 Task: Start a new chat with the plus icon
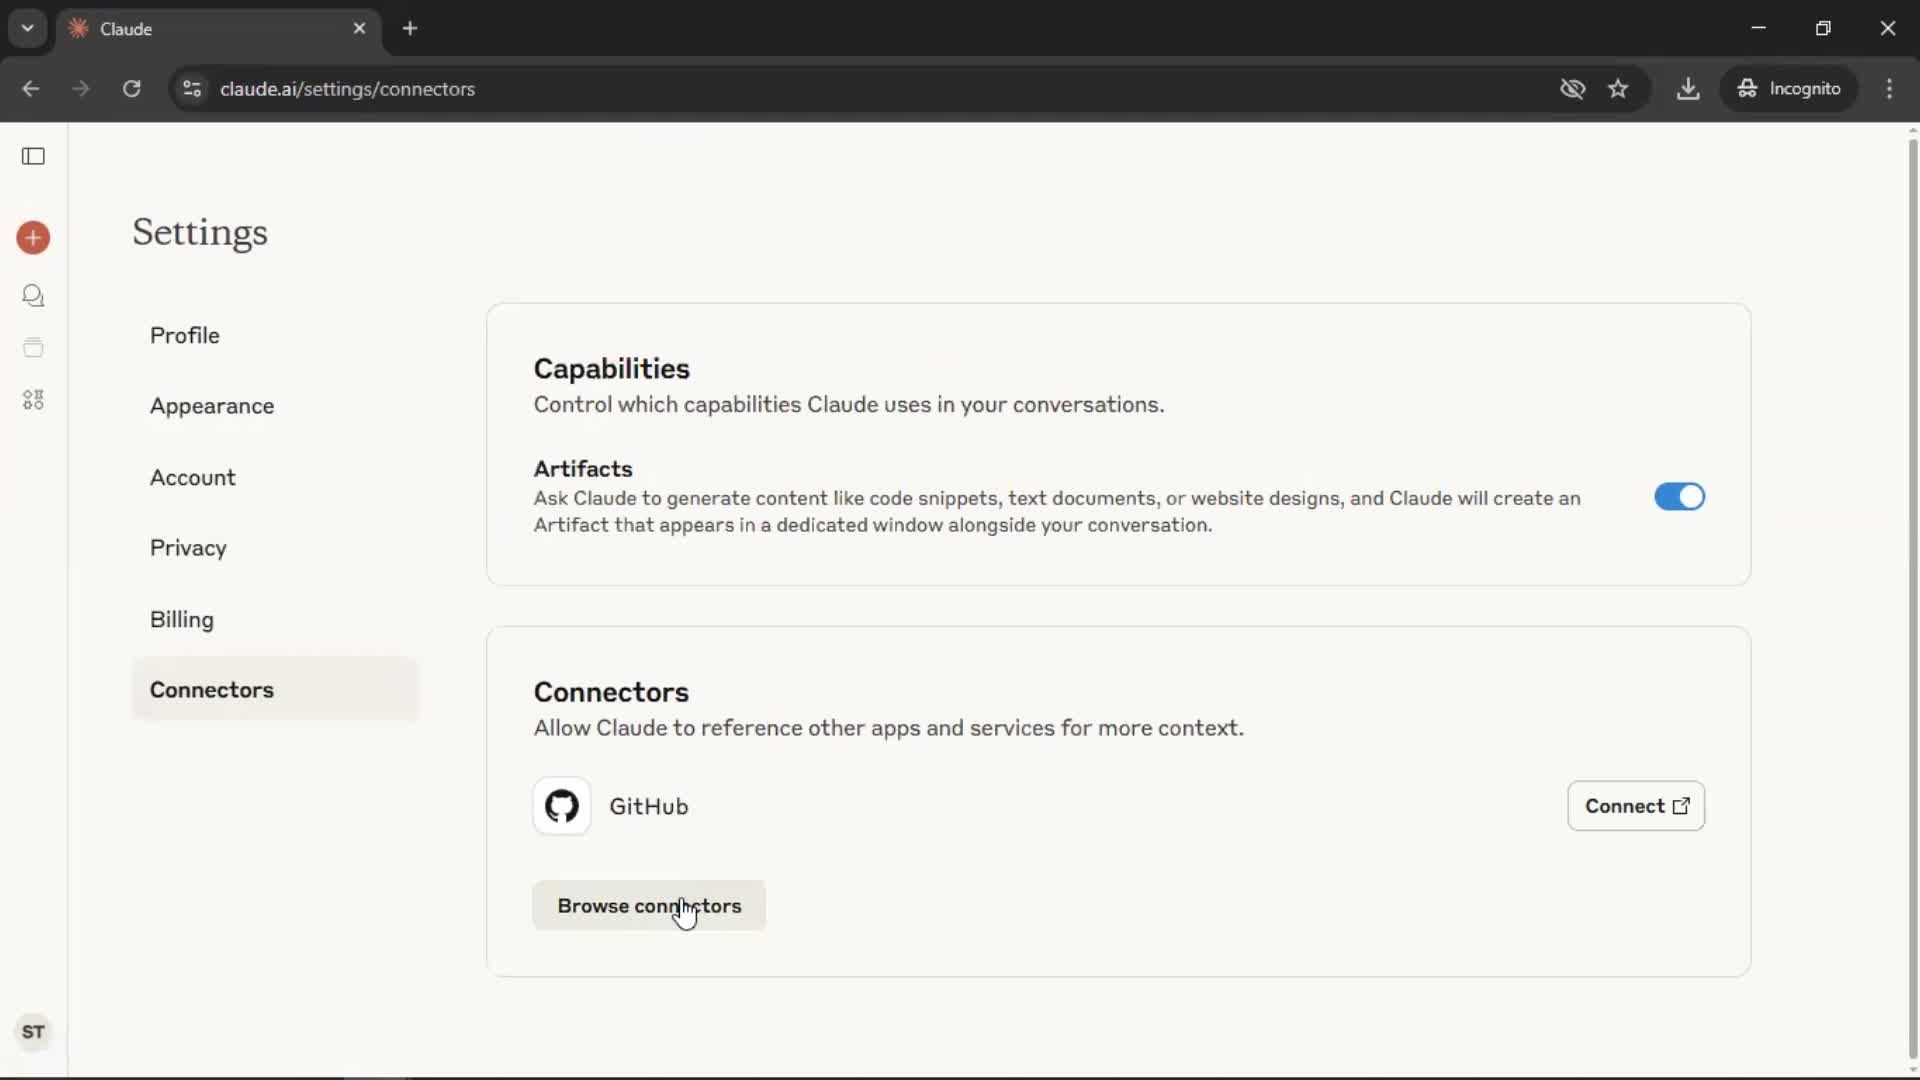point(33,238)
